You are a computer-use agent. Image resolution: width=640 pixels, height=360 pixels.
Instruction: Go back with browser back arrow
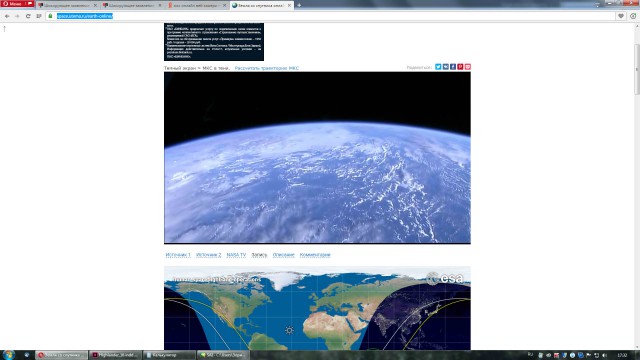coord(7,16)
